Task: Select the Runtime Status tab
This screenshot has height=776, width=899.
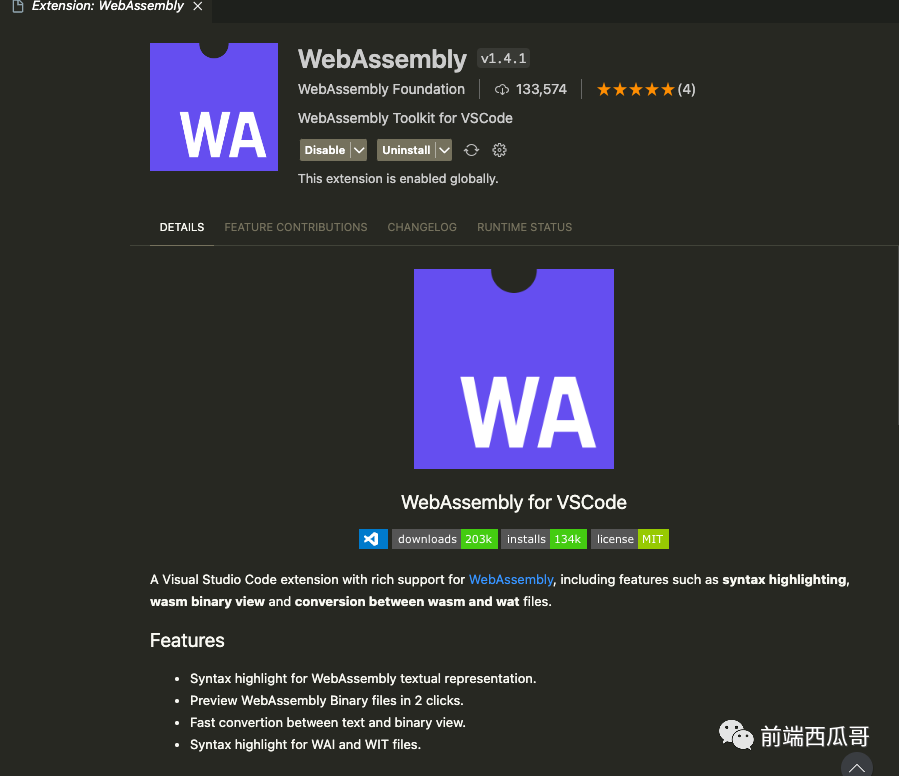Action: click(525, 227)
